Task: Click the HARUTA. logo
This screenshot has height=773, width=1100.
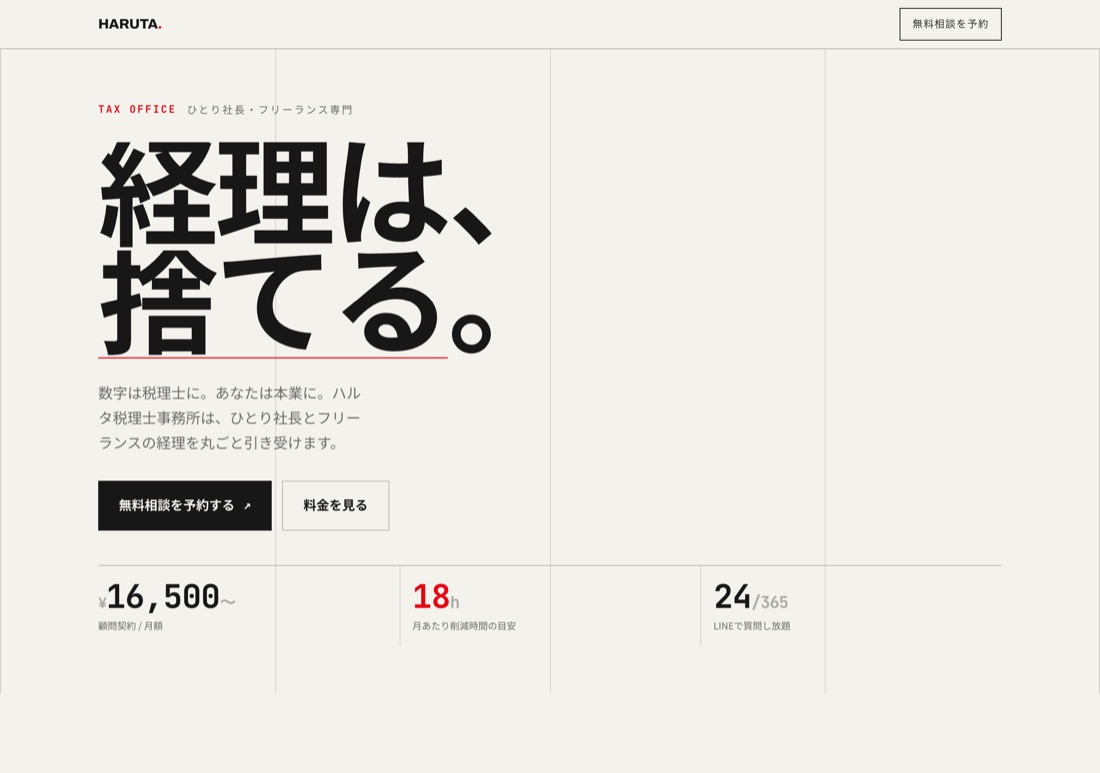Action: (130, 24)
